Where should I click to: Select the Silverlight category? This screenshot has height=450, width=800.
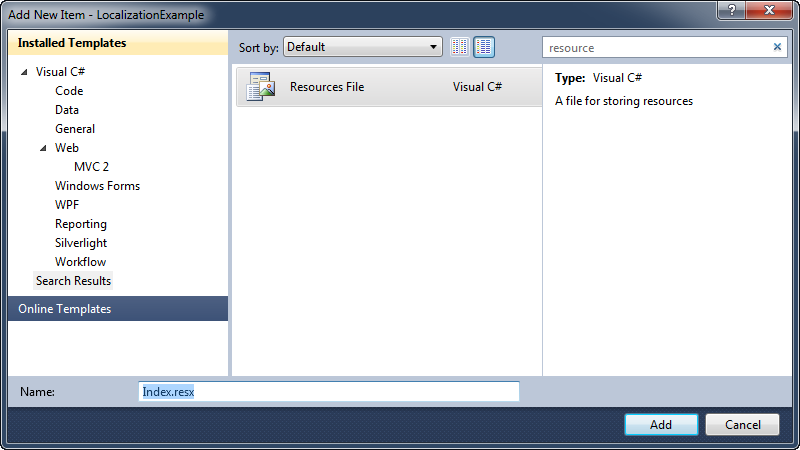coord(81,243)
